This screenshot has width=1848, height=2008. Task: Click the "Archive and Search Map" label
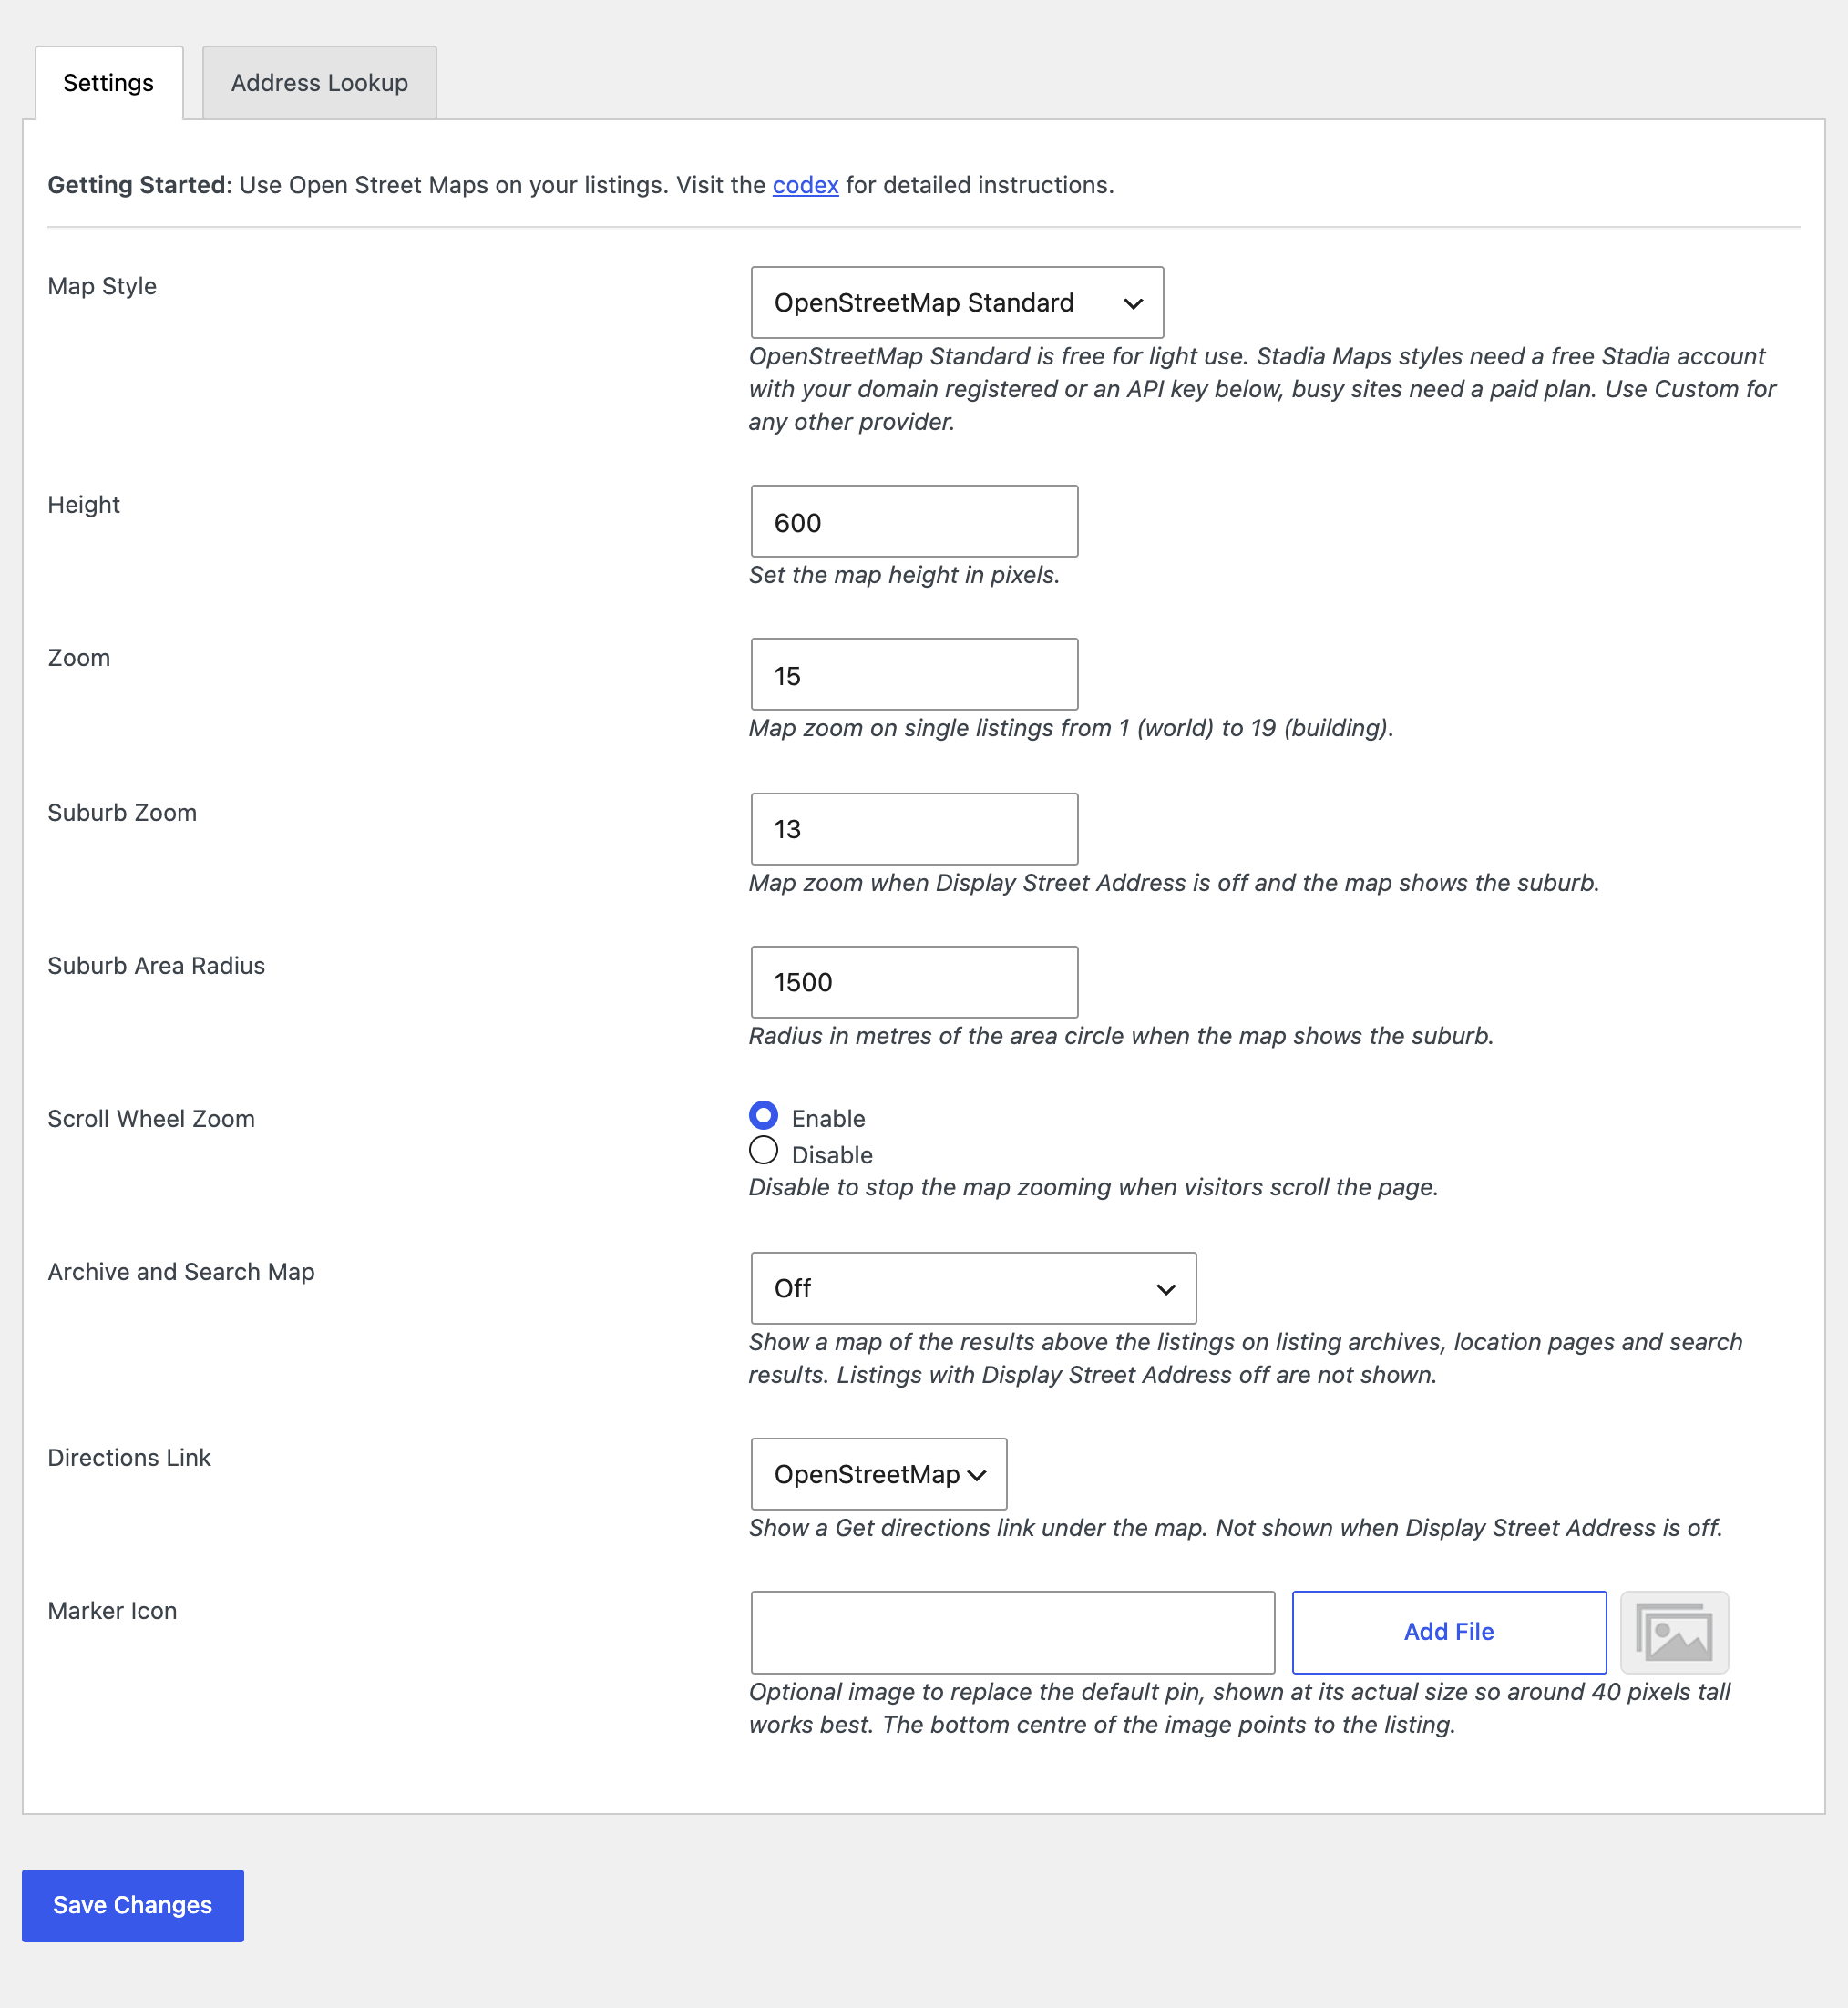click(181, 1272)
